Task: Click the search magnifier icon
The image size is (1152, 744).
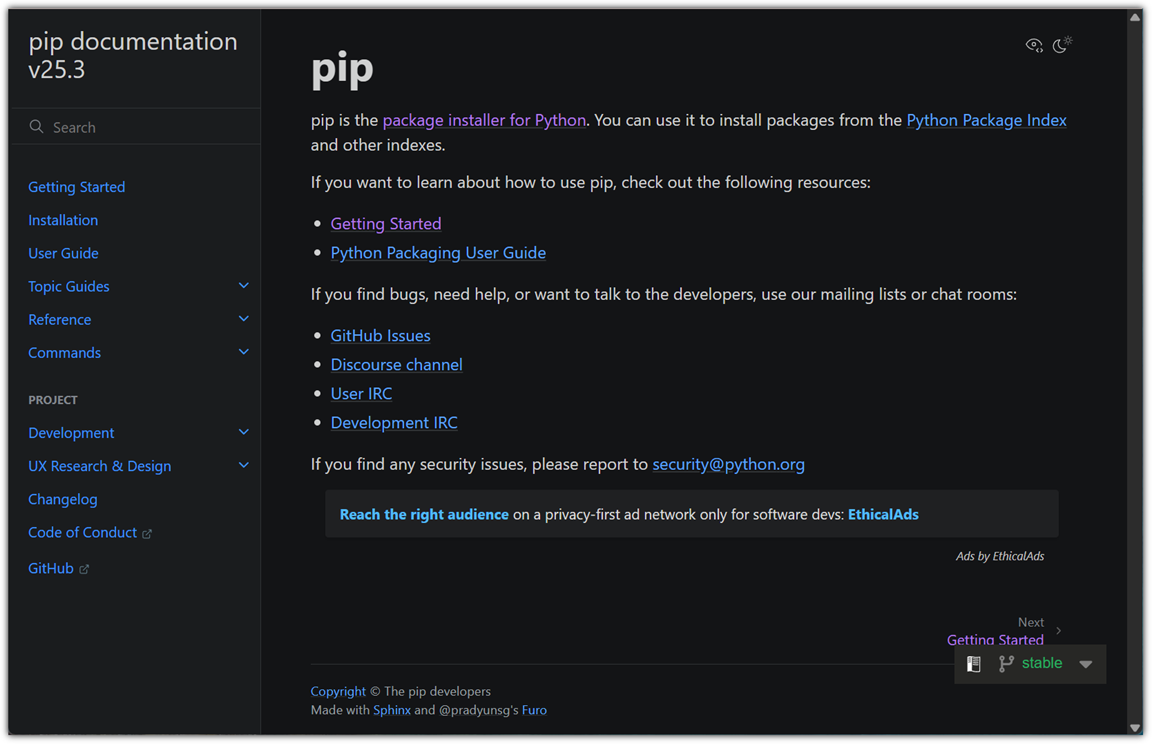Action: (x=36, y=126)
